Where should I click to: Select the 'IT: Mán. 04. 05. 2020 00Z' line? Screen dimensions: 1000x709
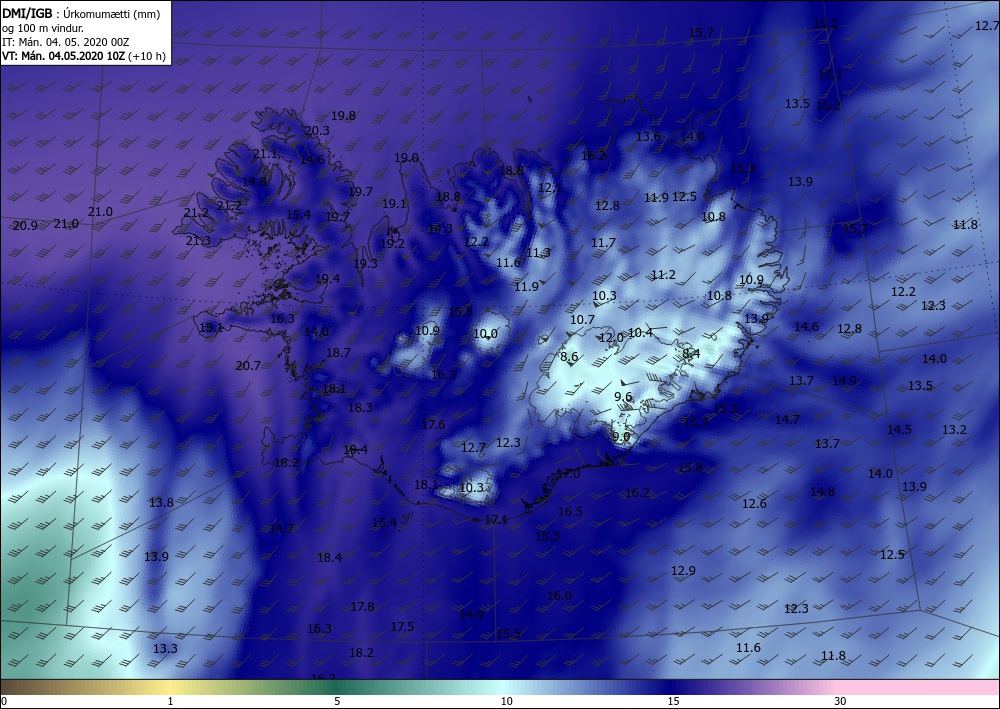(x=65, y=42)
